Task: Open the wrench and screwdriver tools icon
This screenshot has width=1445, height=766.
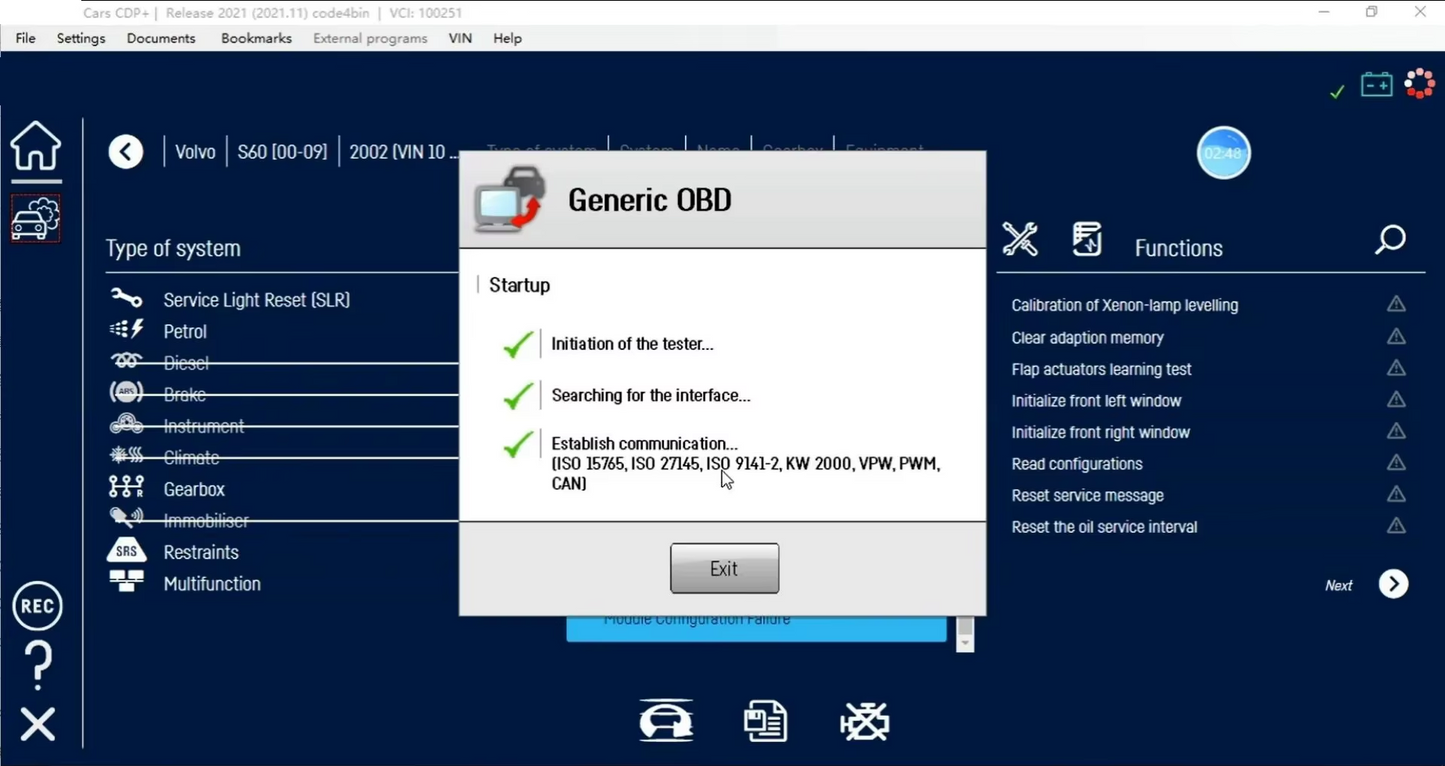Action: pos(1020,239)
